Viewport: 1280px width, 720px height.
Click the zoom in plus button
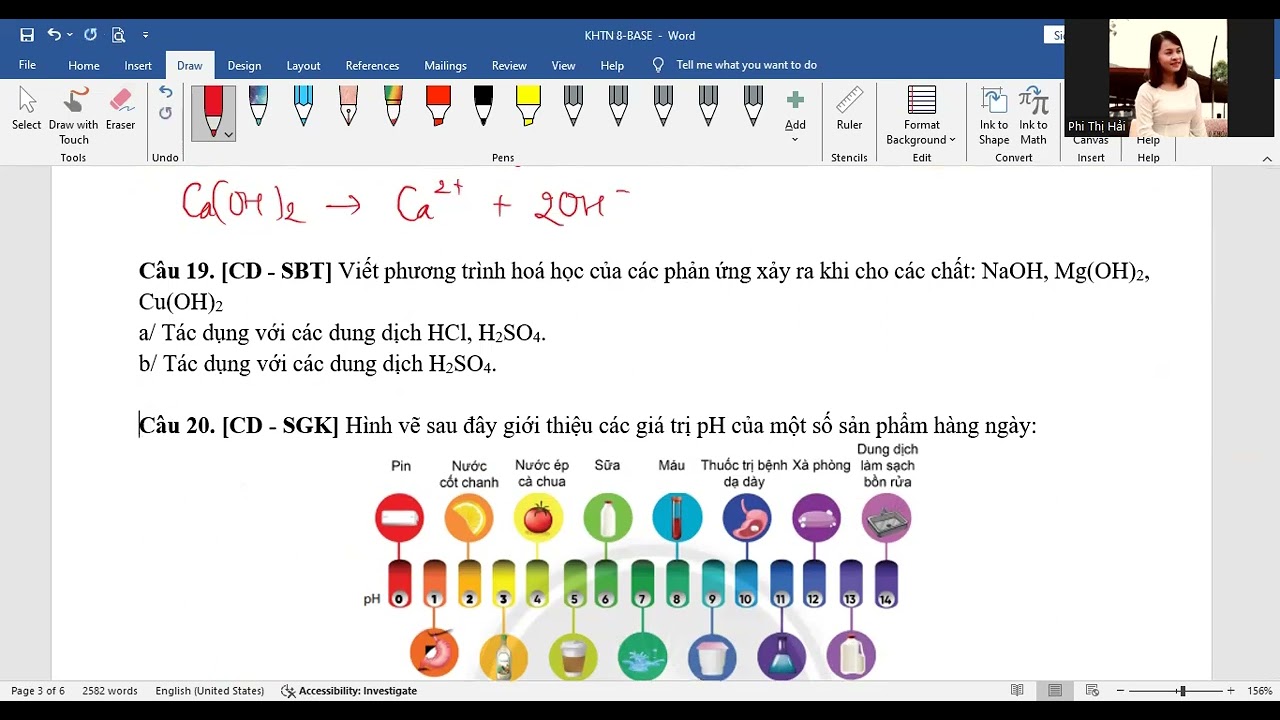click(x=1230, y=691)
